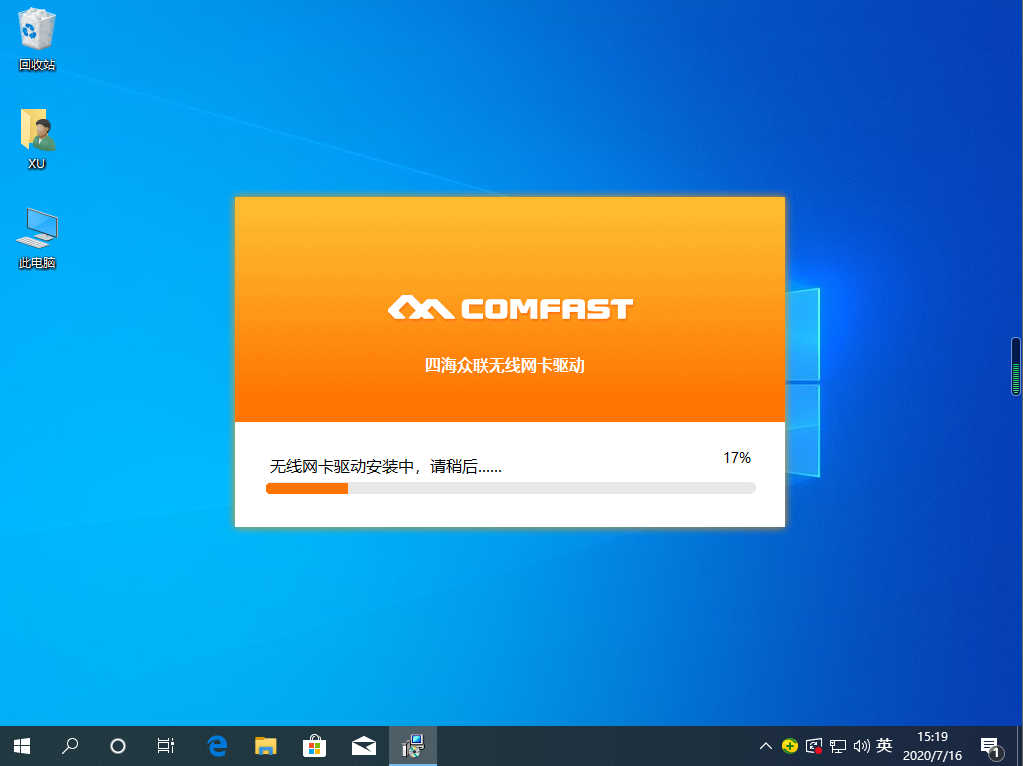Click tray icon with red dot
This screenshot has height=766, width=1023.
814,746
